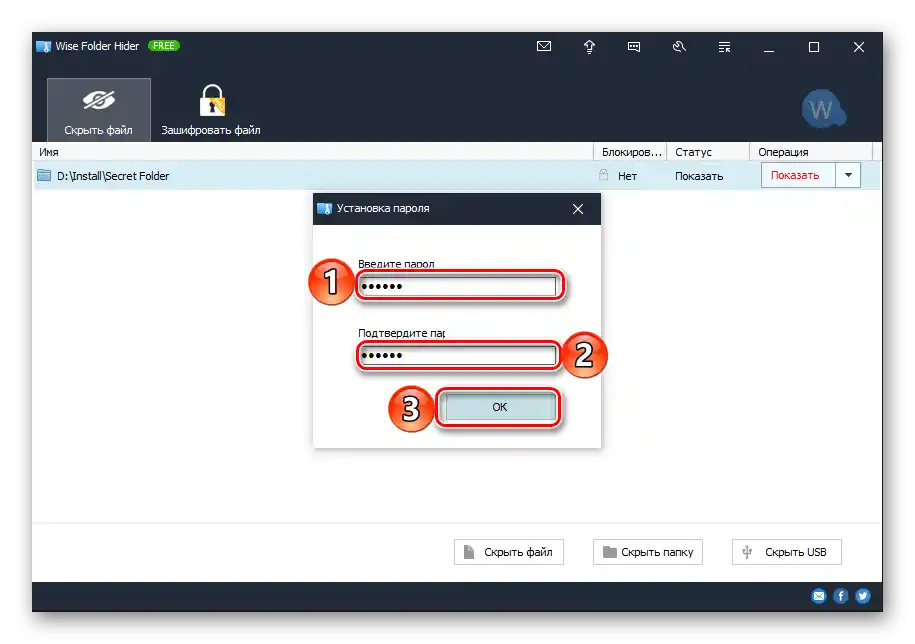The width and height of the screenshot is (915, 644).
Task: Open the feedback chat icon in title bar
Action: point(634,47)
